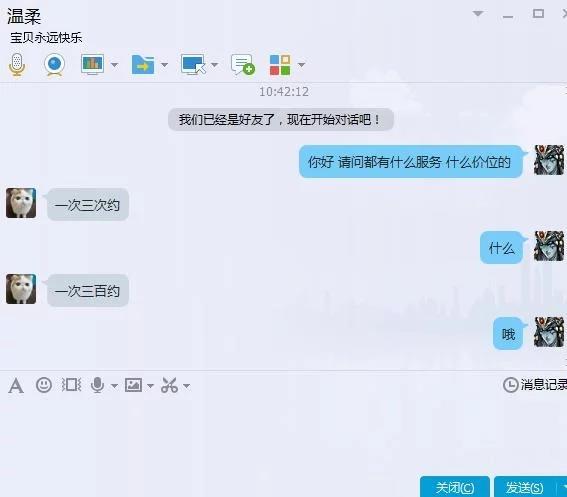Click the cat avatar beside 一次三百约

click(21, 289)
